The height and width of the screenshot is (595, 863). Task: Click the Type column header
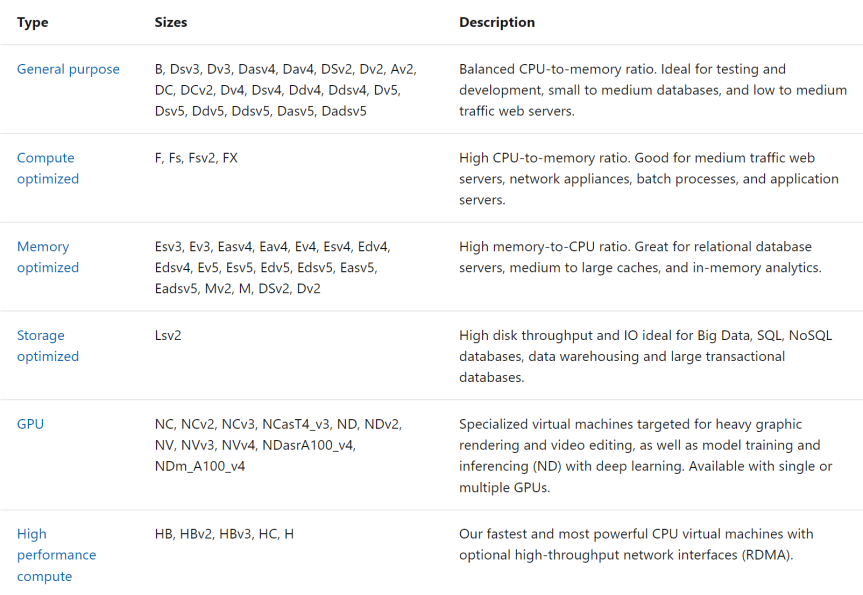32,22
